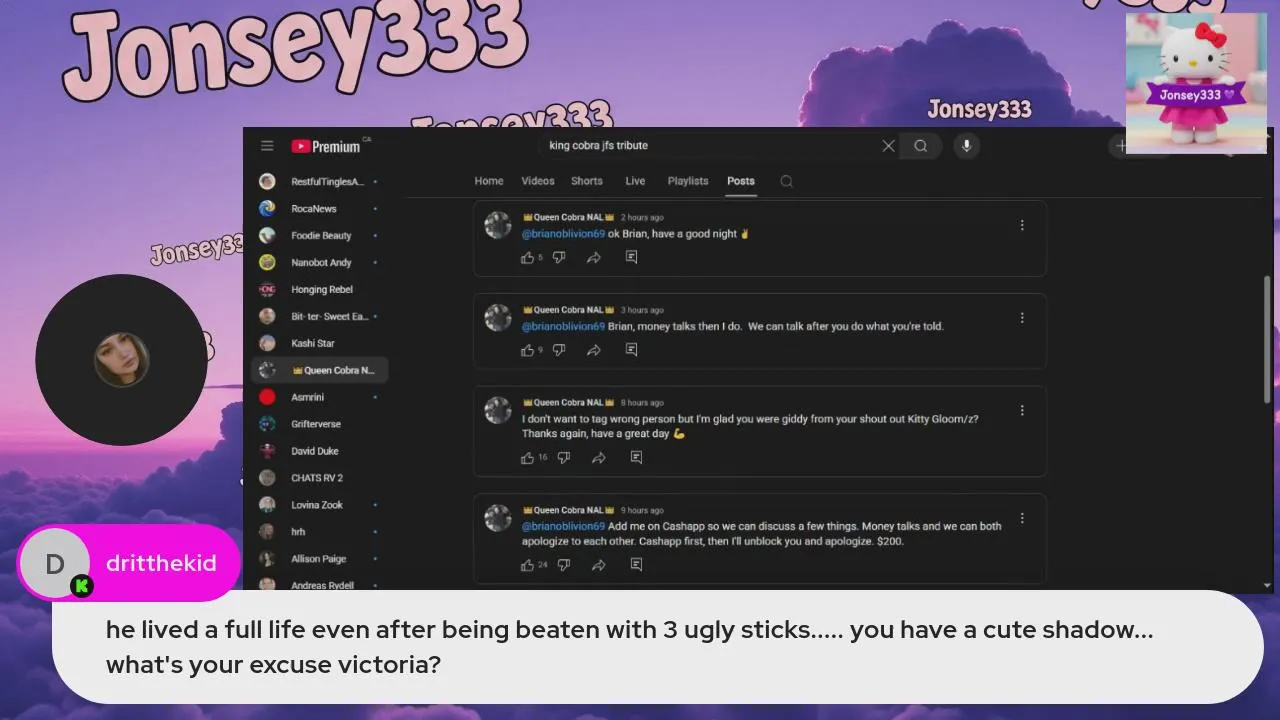This screenshot has width=1280, height=720.
Task: Open the RocaNews subscription in the sidebar
Action: (314, 209)
